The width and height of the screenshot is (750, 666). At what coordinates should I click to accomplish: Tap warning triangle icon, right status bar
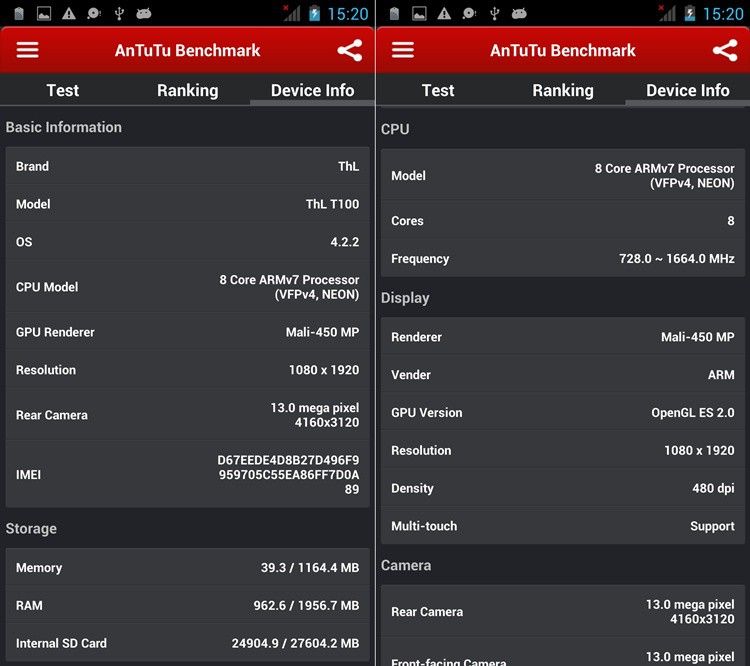(x=444, y=13)
